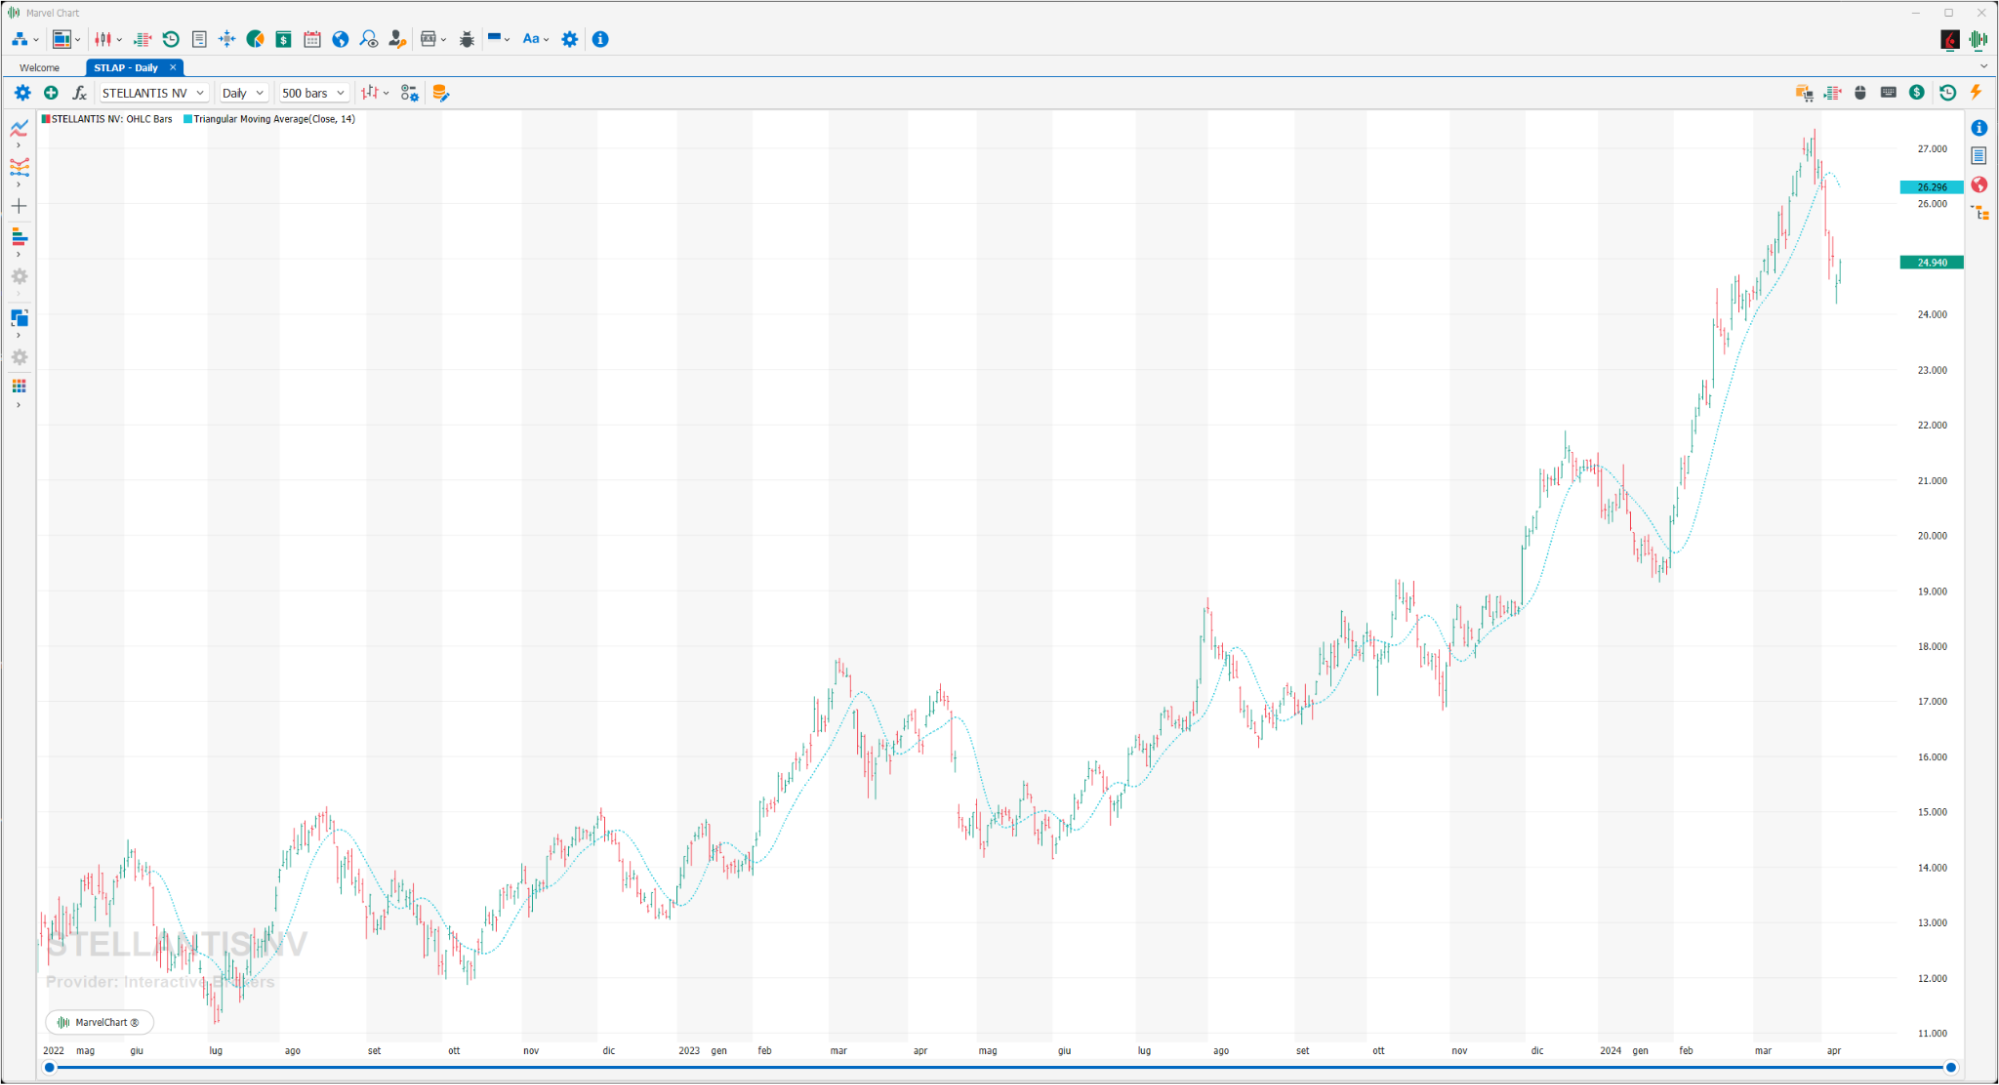Open the STELLANTIS NV symbol dropdown
This screenshot has width=1999, height=1085.
coord(154,93)
